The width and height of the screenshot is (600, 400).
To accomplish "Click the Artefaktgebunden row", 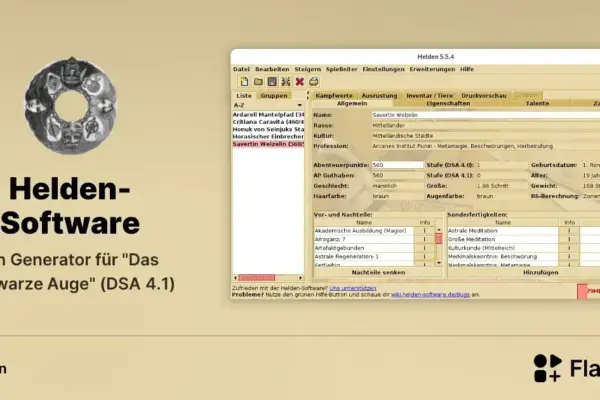I will (364, 248).
